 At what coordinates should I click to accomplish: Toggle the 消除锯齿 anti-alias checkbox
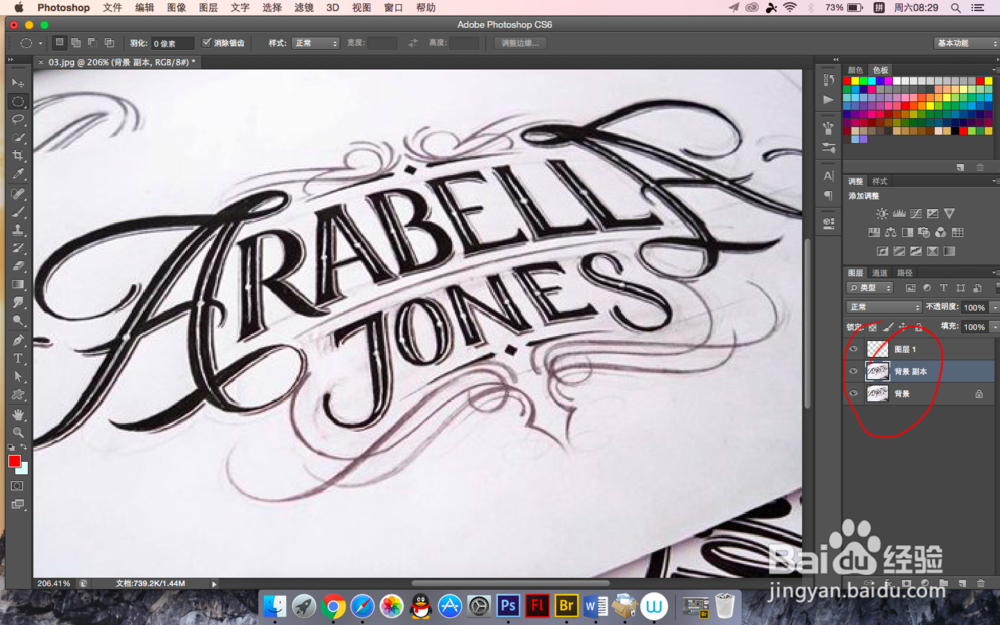206,43
